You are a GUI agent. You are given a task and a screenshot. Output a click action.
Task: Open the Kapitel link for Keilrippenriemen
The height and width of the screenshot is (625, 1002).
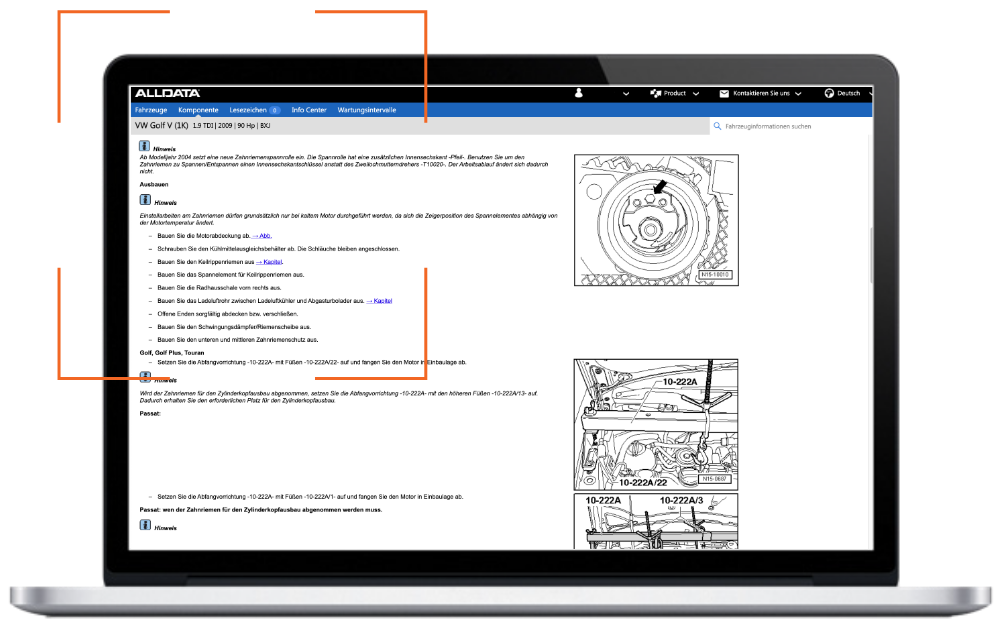click(x=270, y=262)
